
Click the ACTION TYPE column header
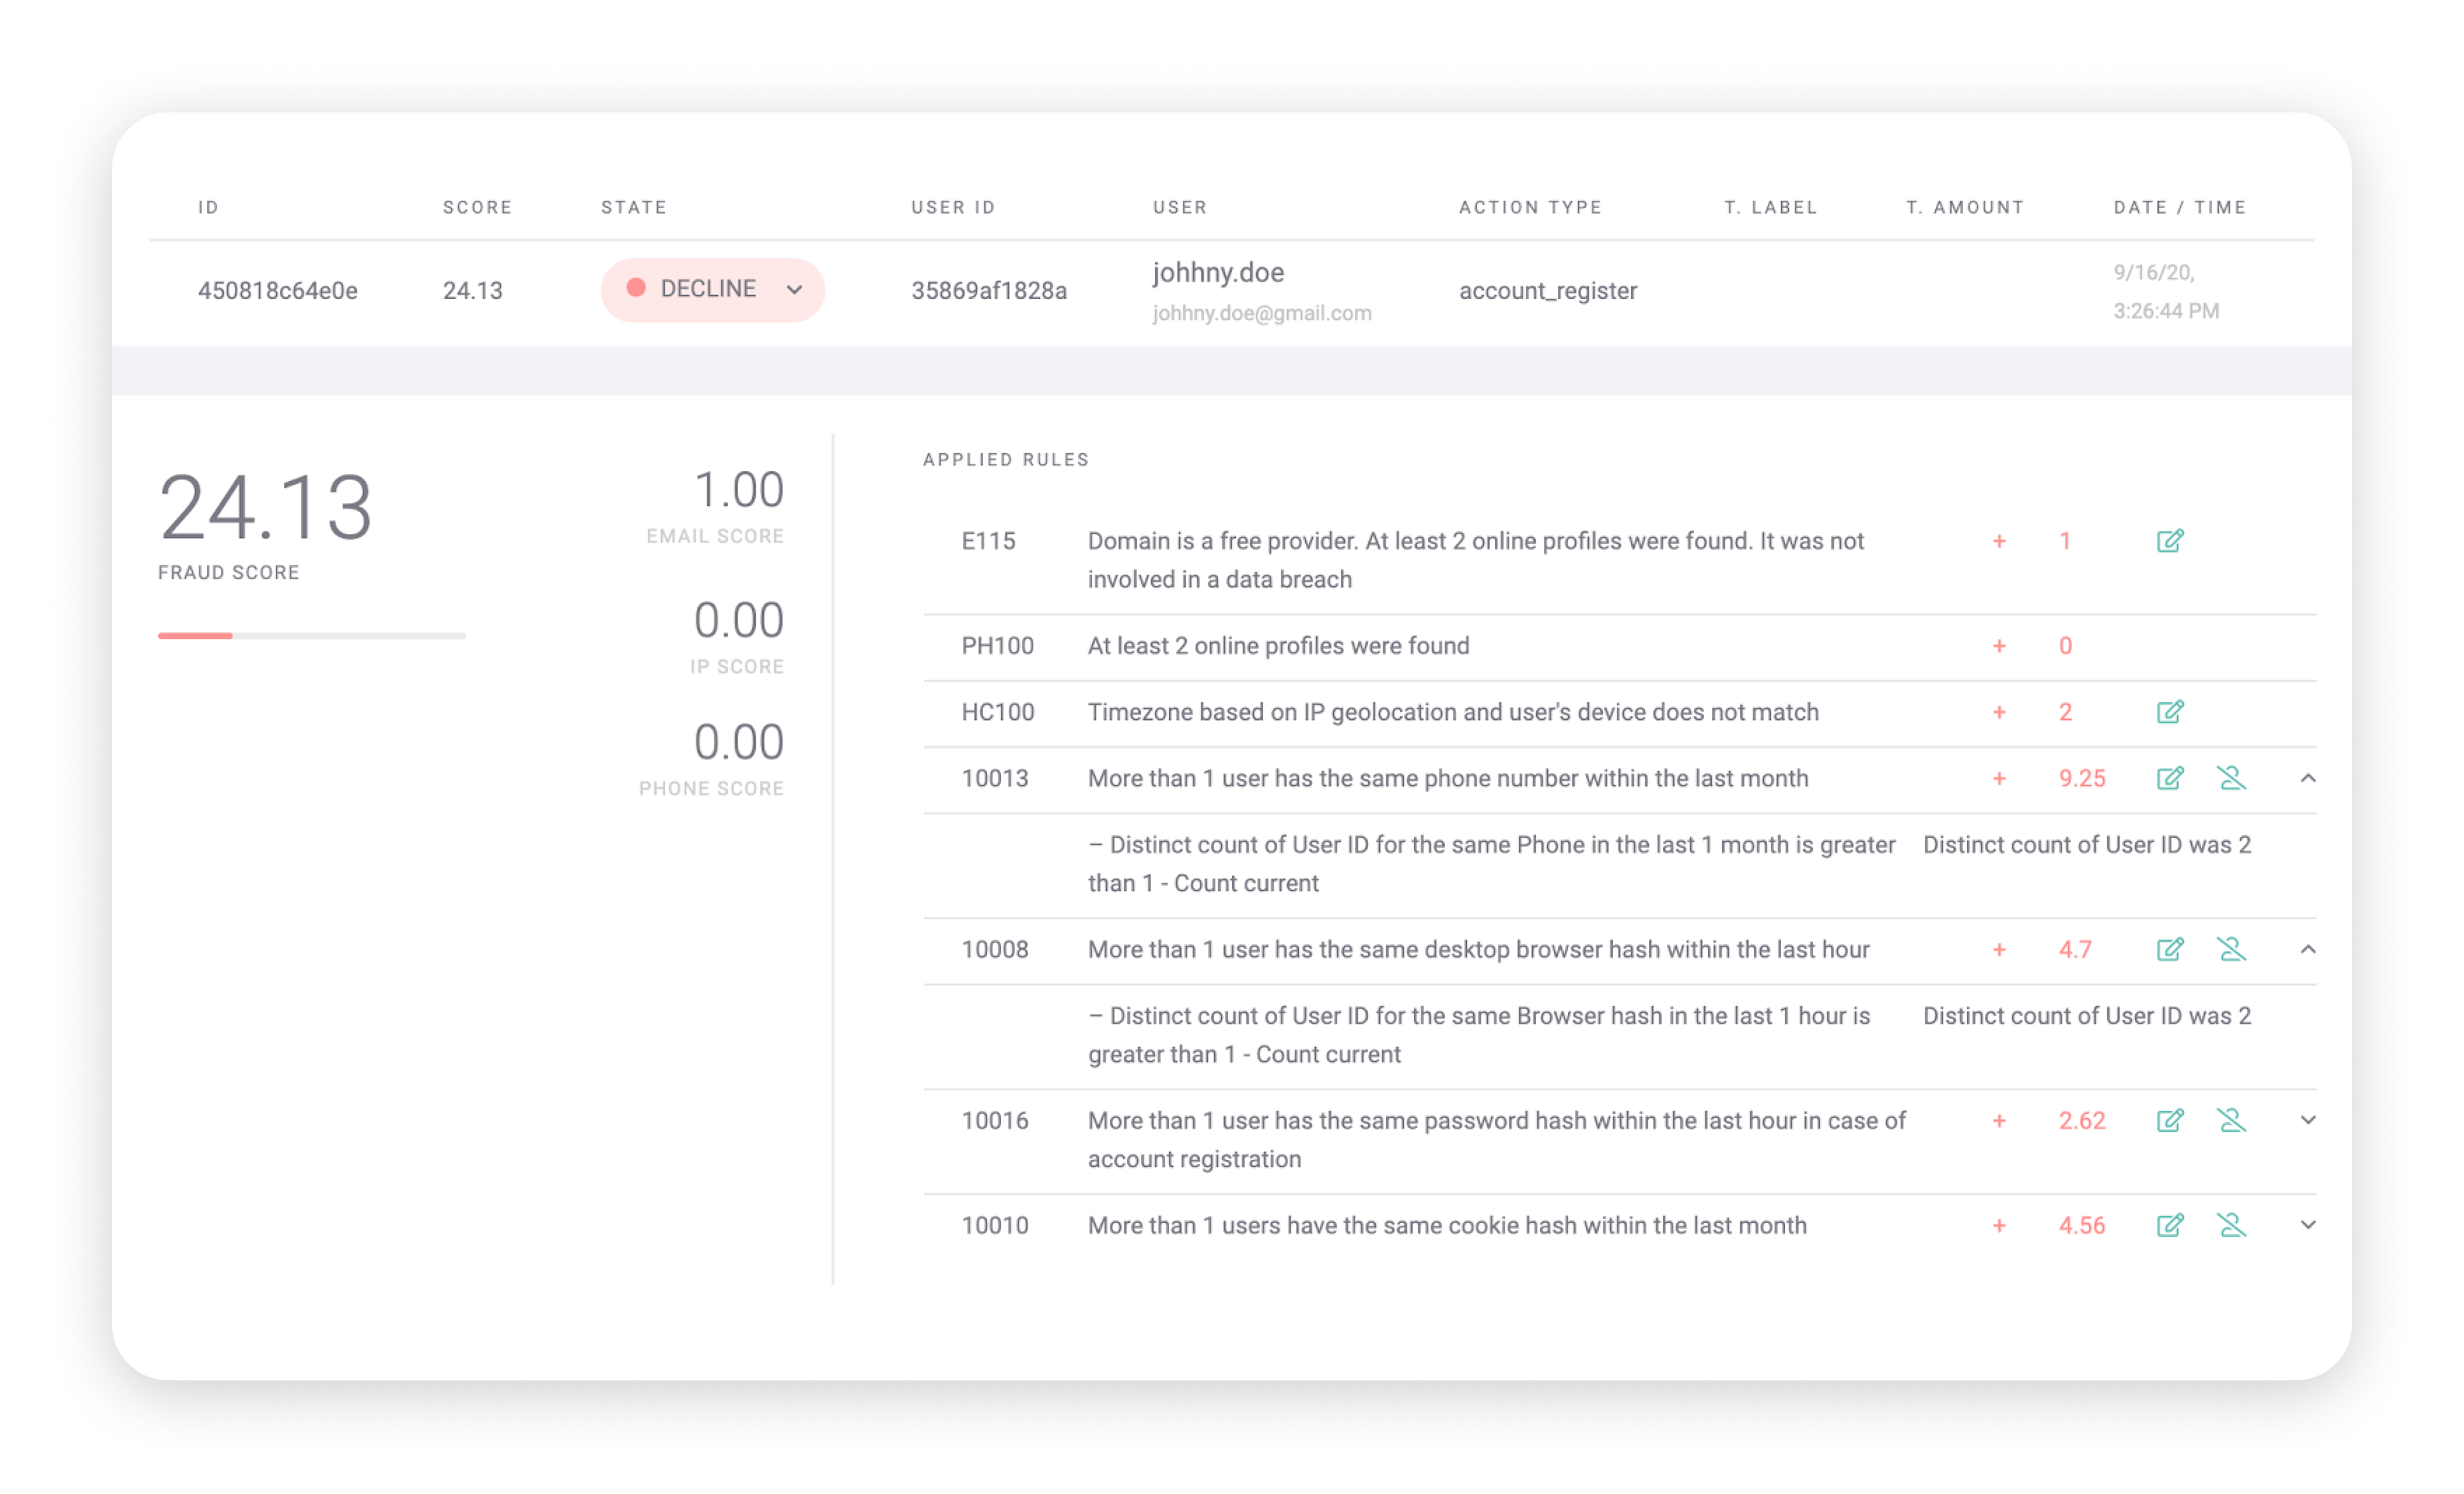(x=1530, y=207)
